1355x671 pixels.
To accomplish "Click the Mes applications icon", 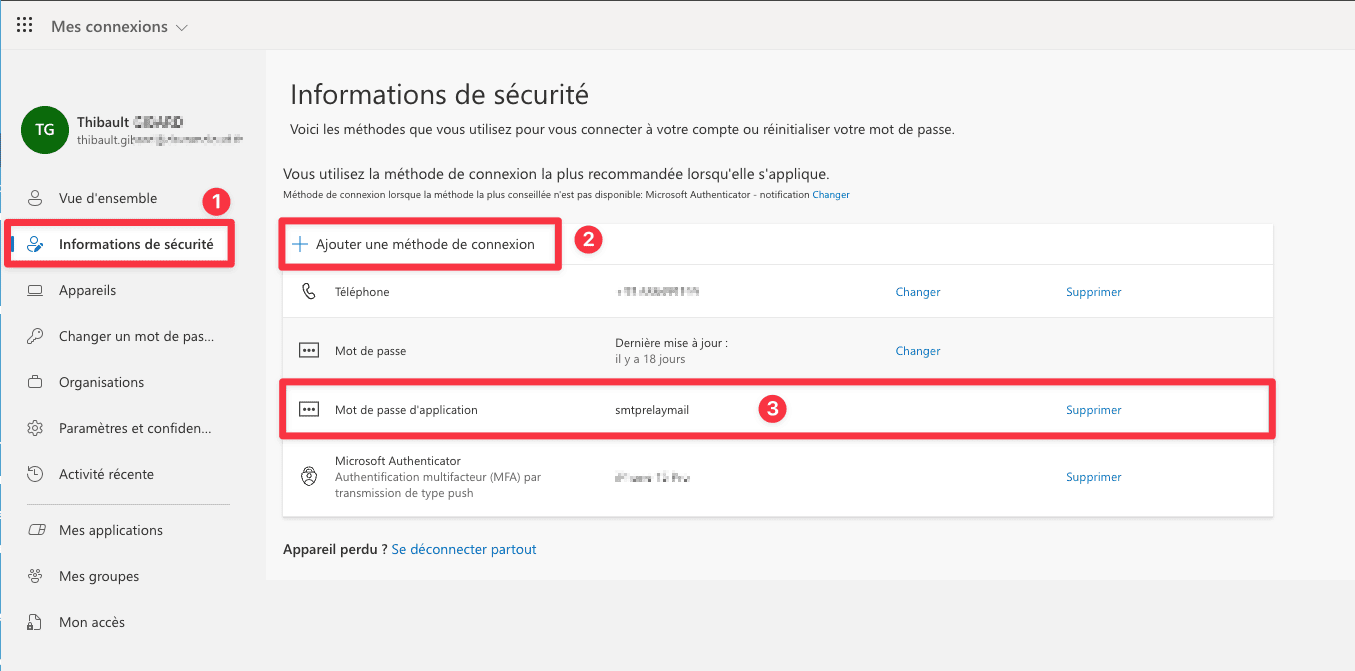I will [36, 530].
